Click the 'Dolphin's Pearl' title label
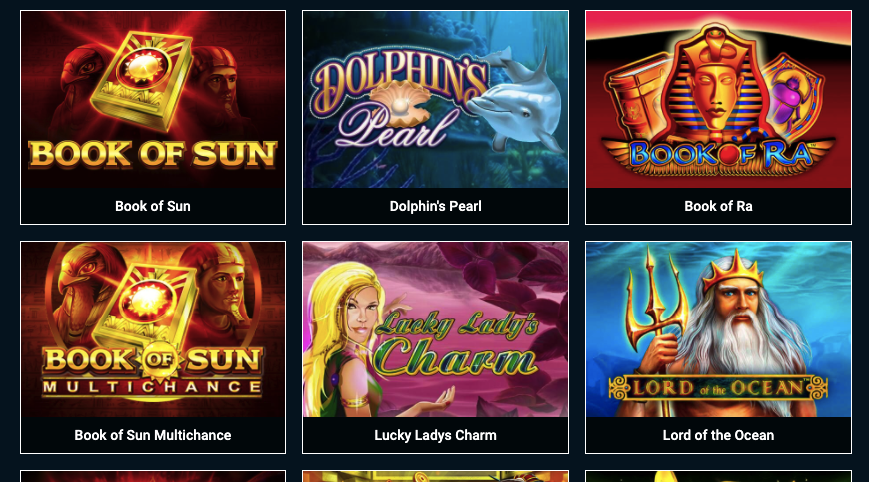 pos(436,206)
